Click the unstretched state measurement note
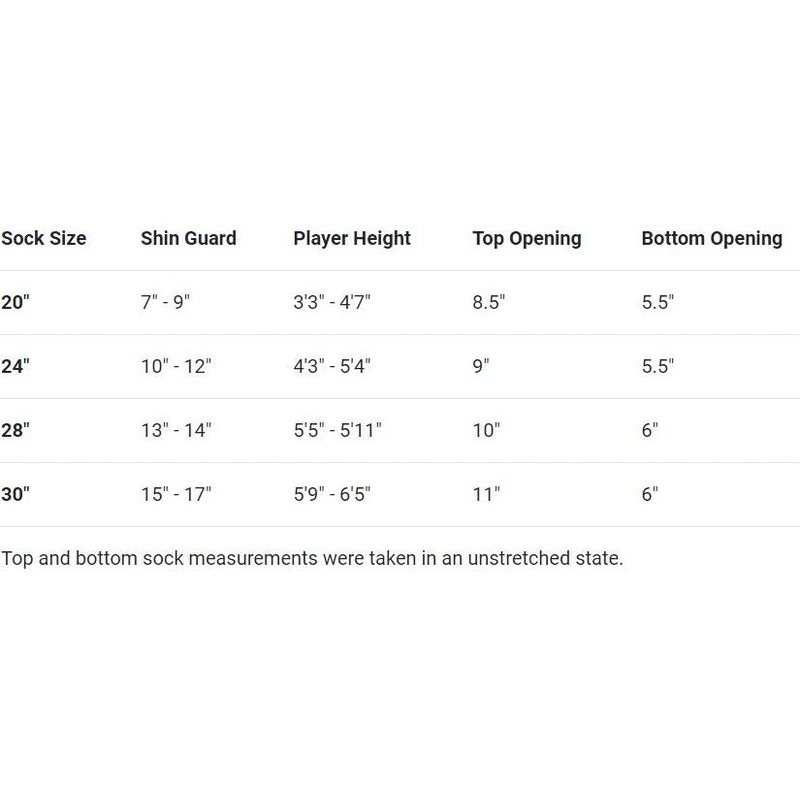This screenshot has width=800, height=800. pyautogui.click(x=312, y=559)
